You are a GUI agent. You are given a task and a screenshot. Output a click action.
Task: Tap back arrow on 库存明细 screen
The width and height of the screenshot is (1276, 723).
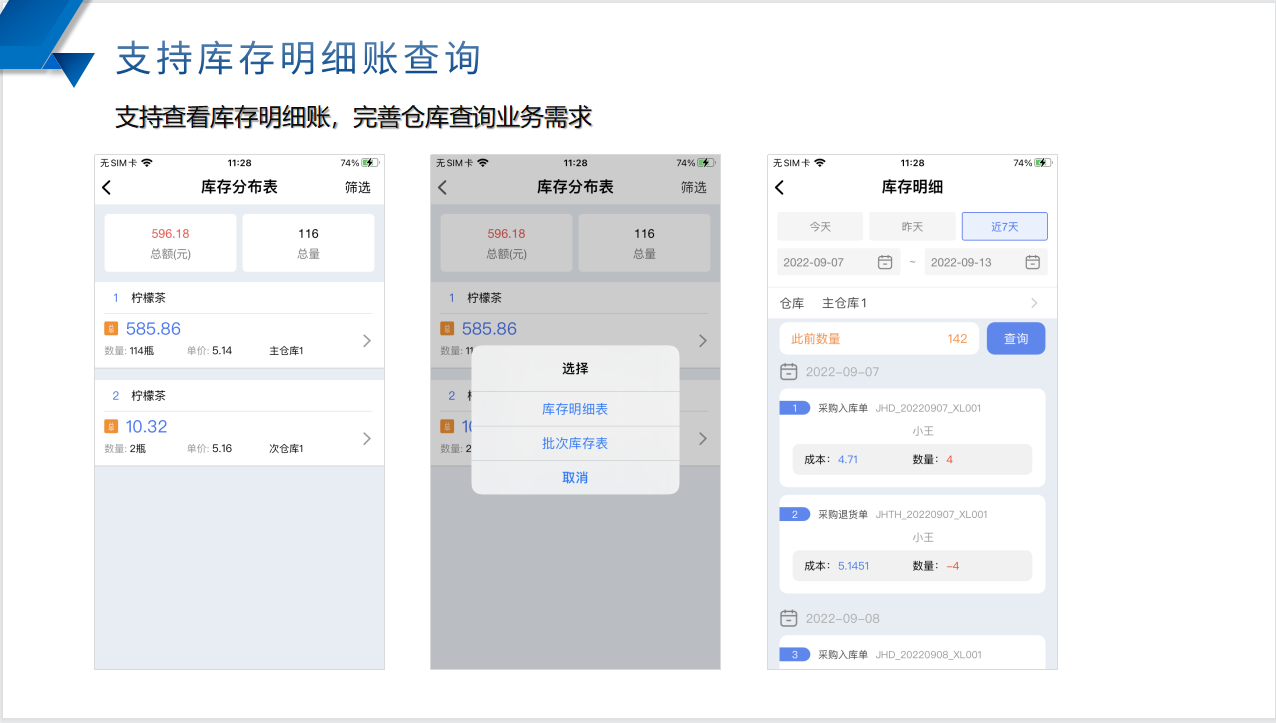(780, 187)
